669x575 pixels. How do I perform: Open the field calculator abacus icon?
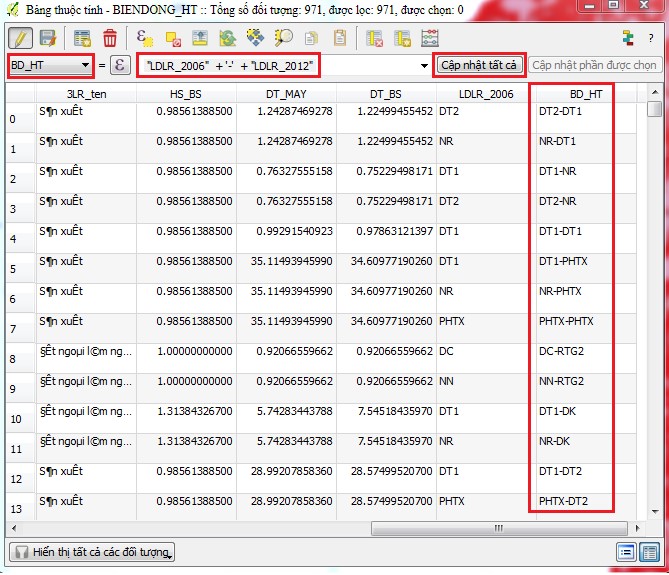click(x=430, y=38)
